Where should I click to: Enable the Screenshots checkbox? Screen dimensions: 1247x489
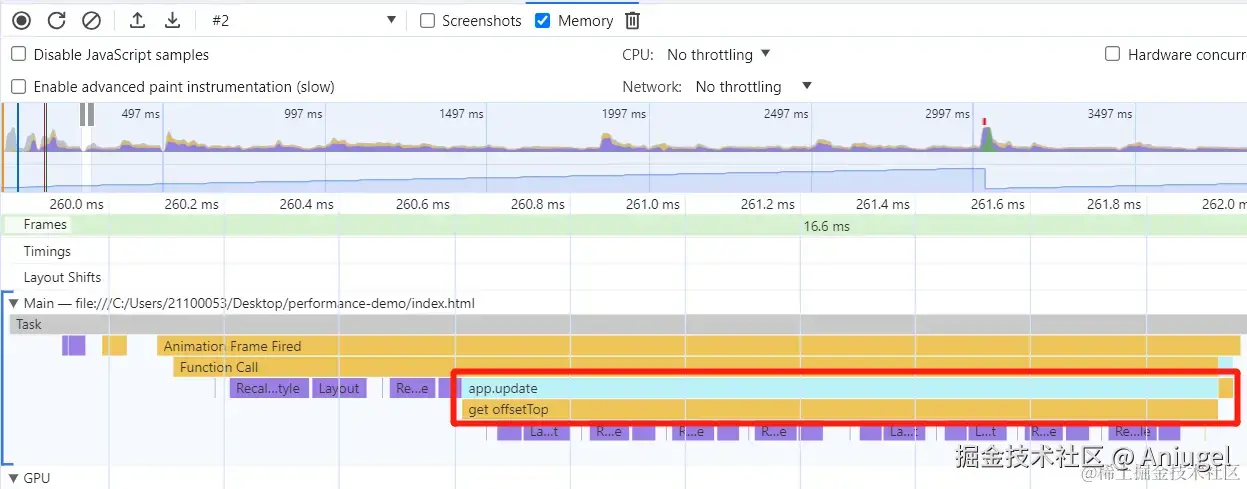[x=428, y=20]
